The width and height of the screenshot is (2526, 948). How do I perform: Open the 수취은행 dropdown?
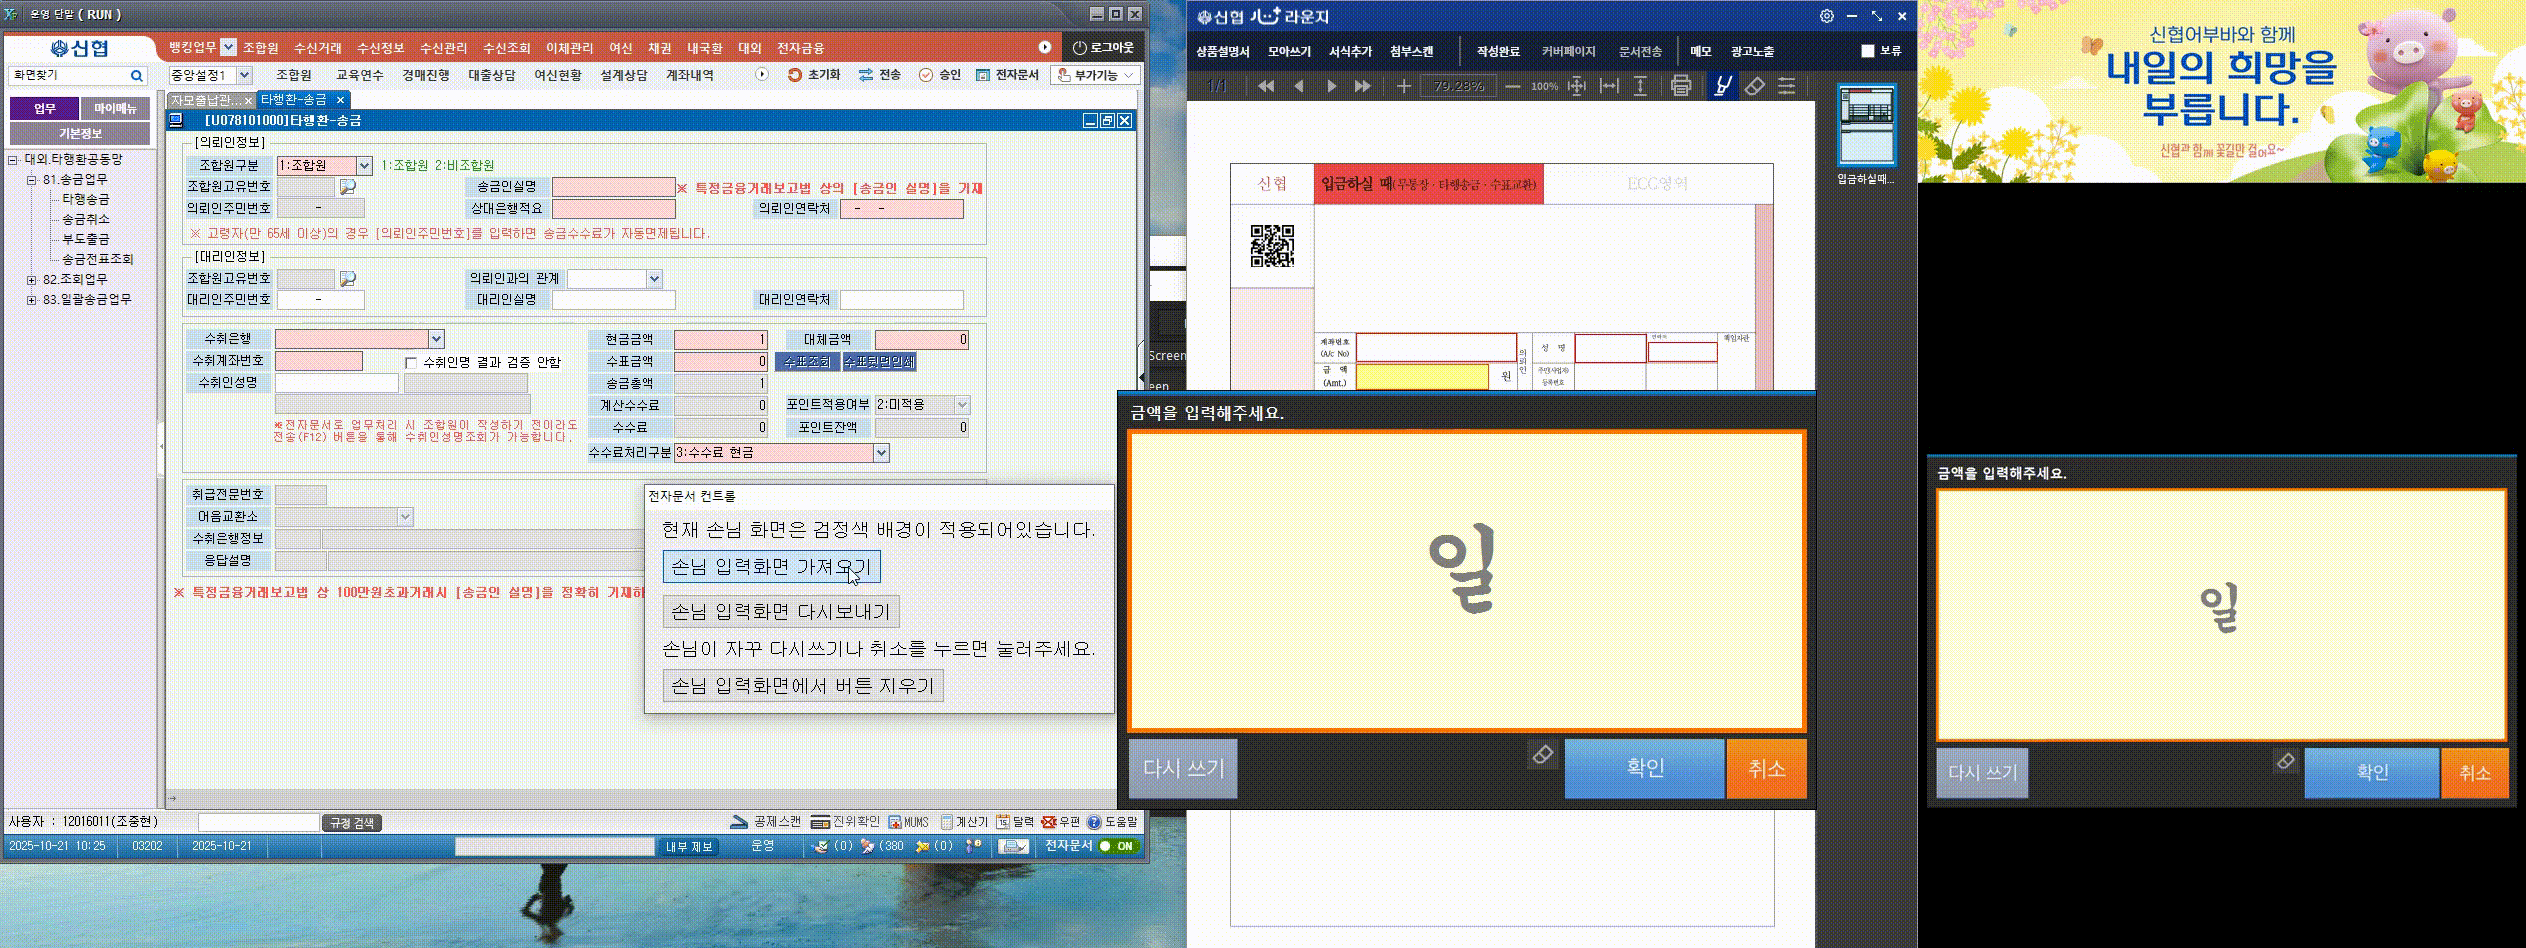pos(434,339)
